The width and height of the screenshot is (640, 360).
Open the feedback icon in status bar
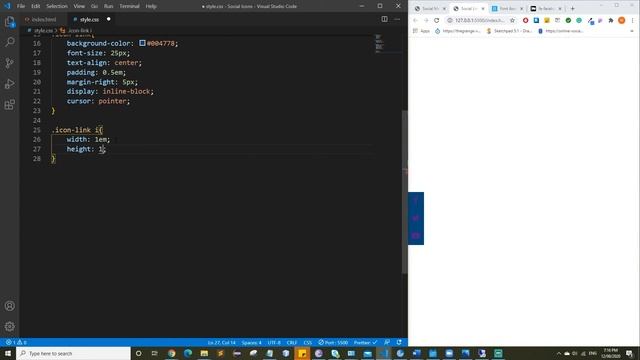(x=387, y=342)
